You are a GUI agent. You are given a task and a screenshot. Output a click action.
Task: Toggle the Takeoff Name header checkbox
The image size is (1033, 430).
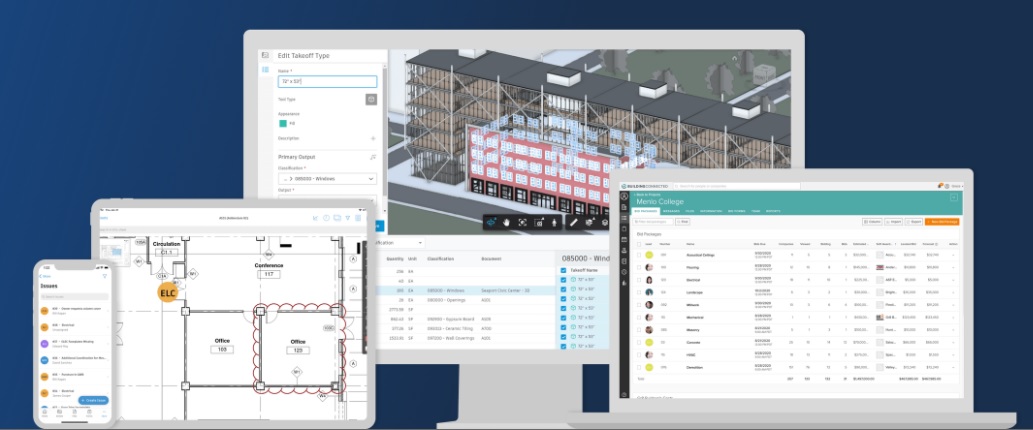563,270
